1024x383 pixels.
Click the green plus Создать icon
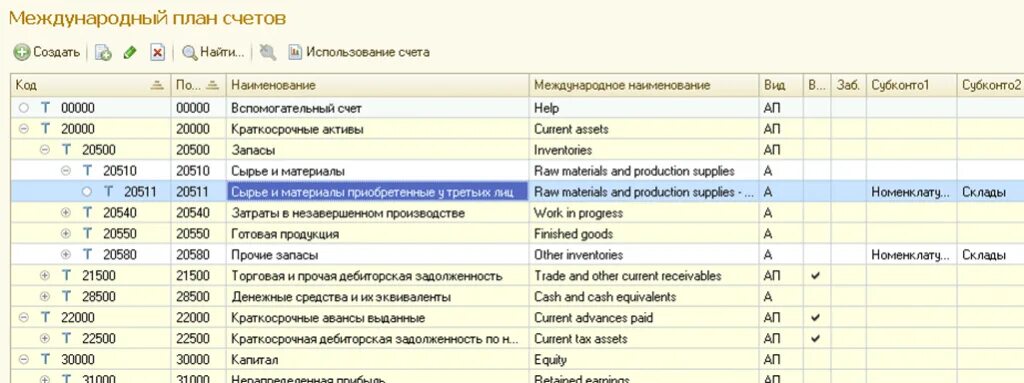click(x=22, y=52)
